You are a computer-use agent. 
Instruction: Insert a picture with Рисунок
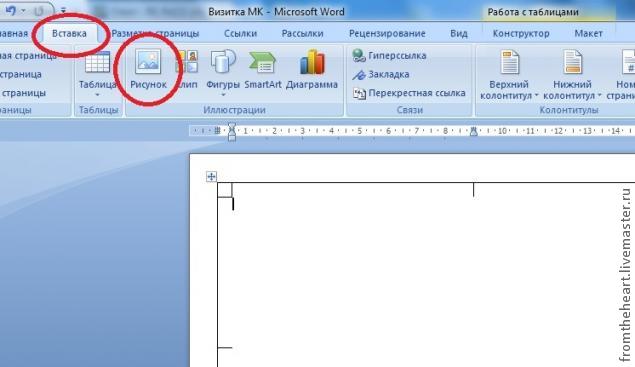148,69
